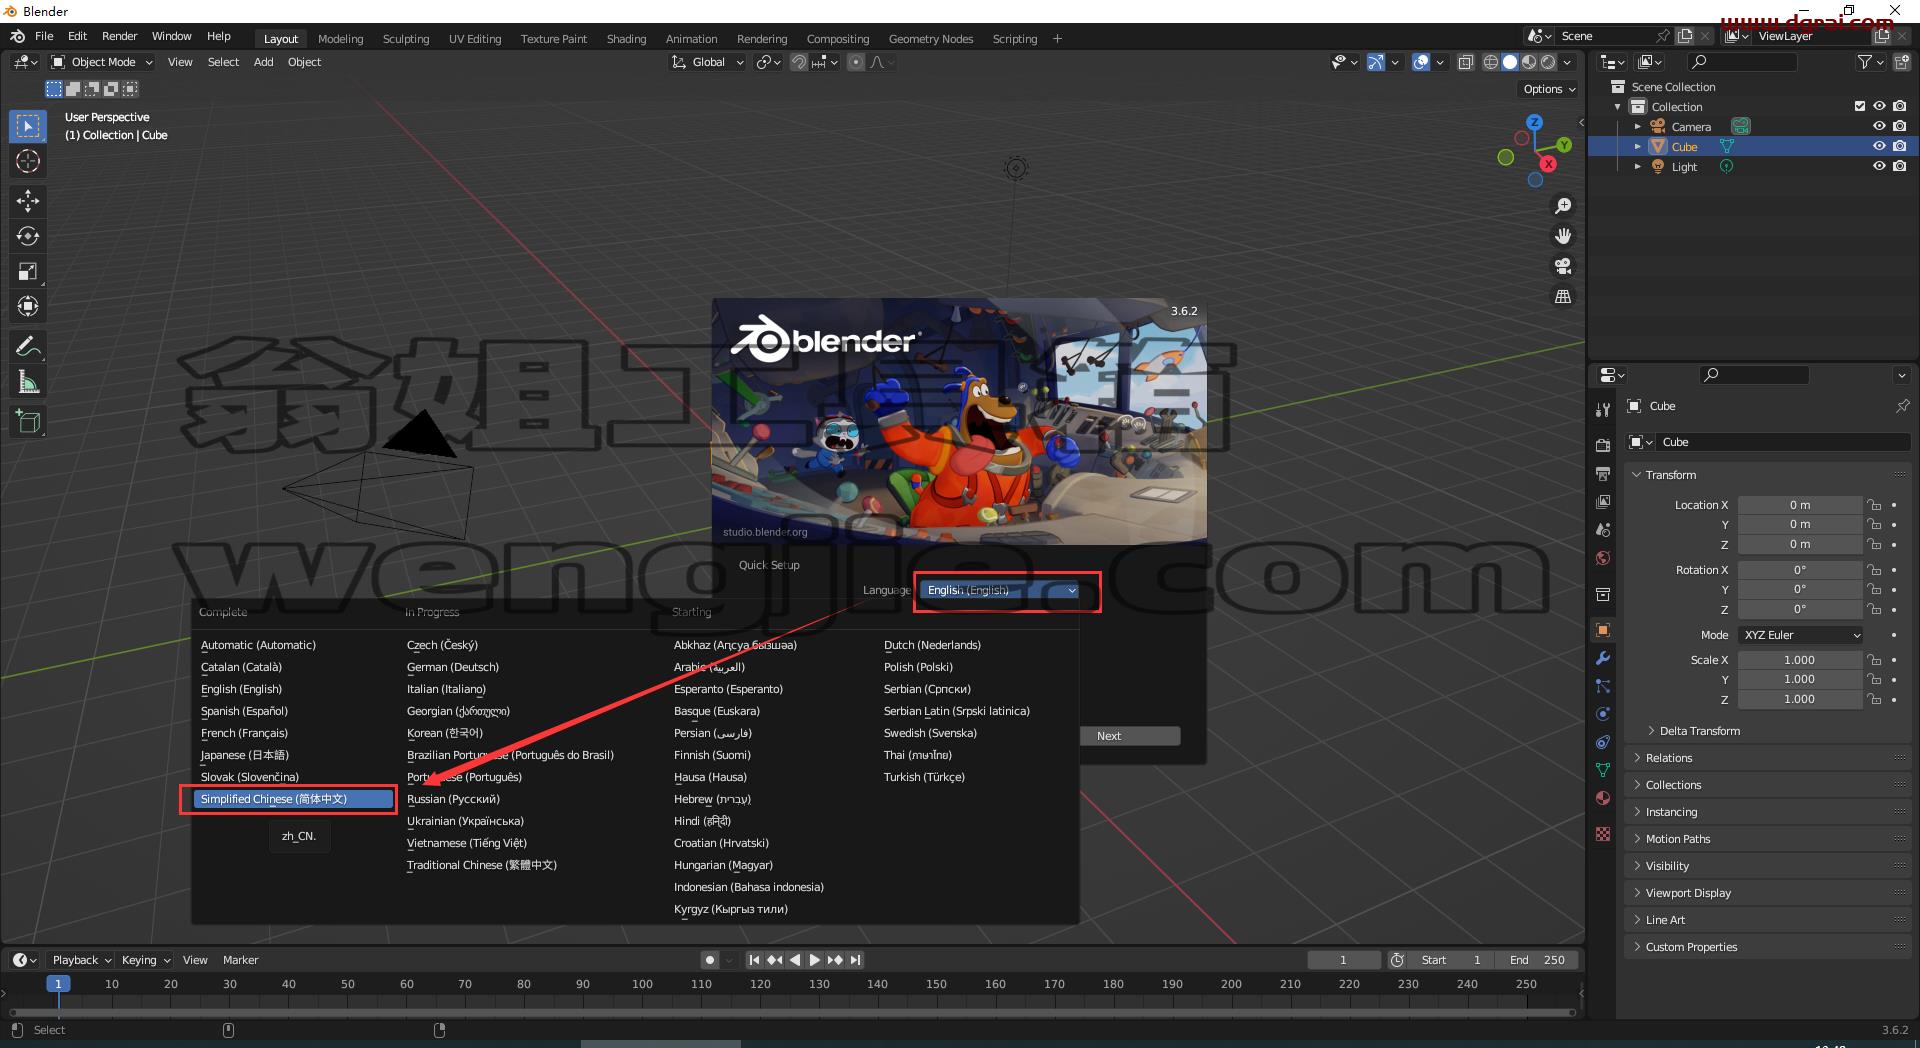Toggle camera view icon in viewport

point(1562,266)
